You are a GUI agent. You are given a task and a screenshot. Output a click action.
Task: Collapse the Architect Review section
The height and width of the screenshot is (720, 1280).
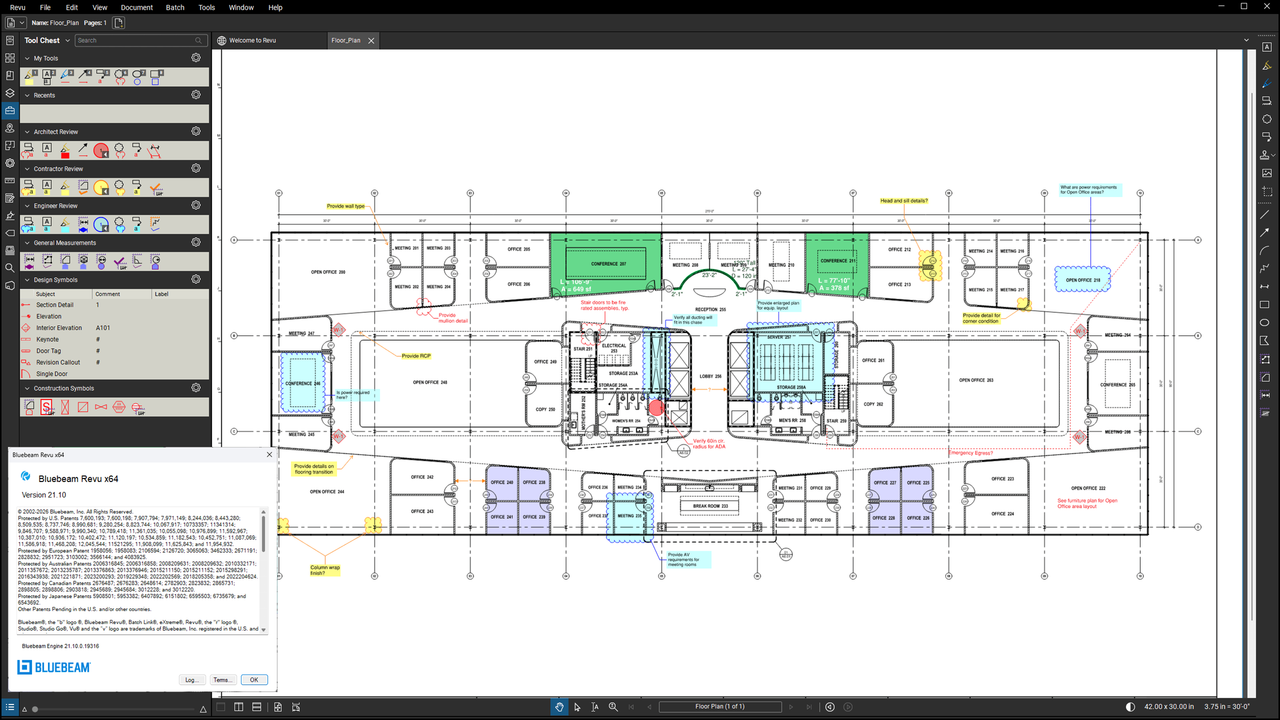[27, 131]
